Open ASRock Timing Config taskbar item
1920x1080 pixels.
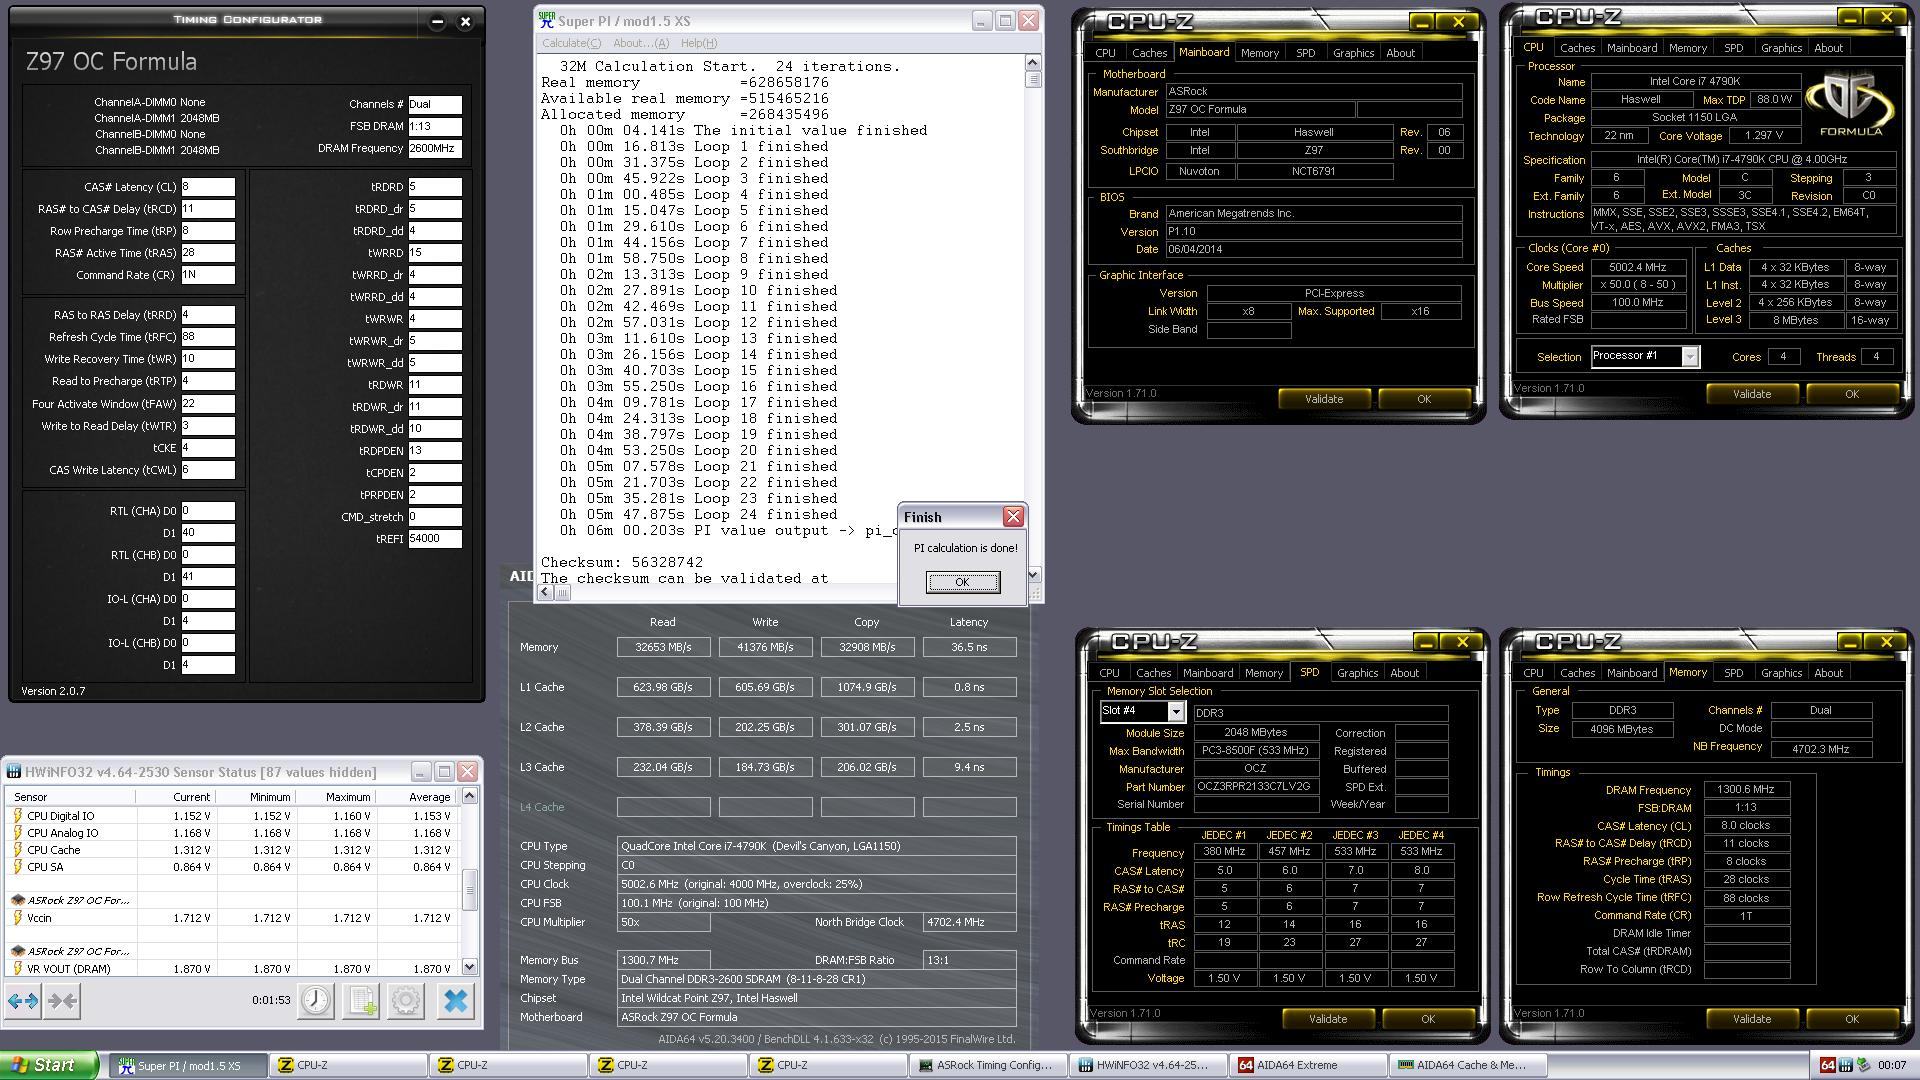point(986,1065)
